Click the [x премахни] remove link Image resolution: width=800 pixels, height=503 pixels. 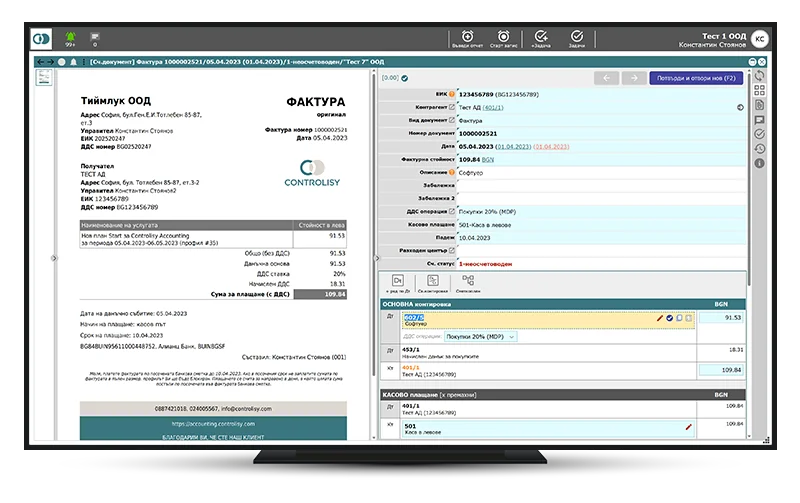click(x=458, y=395)
